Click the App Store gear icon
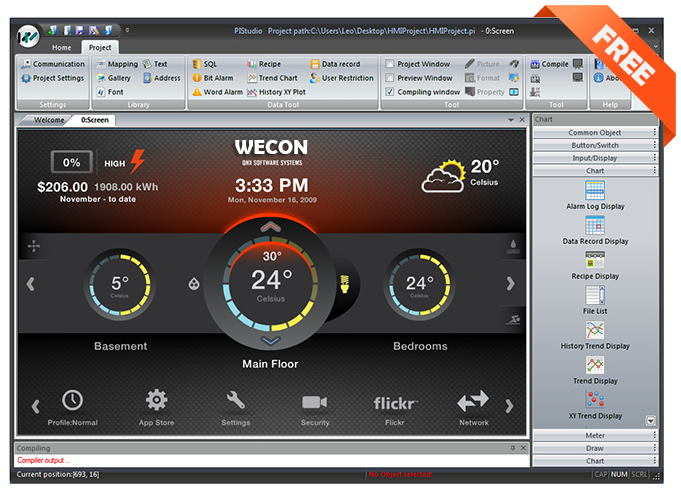Viewport: 681px width, 493px height. click(156, 400)
